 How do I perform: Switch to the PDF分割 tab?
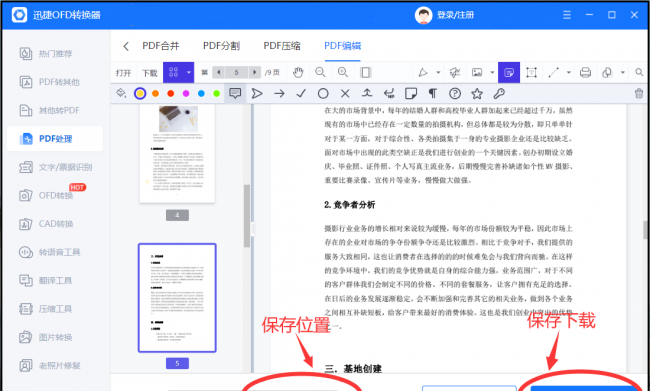click(x=221, y=46)
